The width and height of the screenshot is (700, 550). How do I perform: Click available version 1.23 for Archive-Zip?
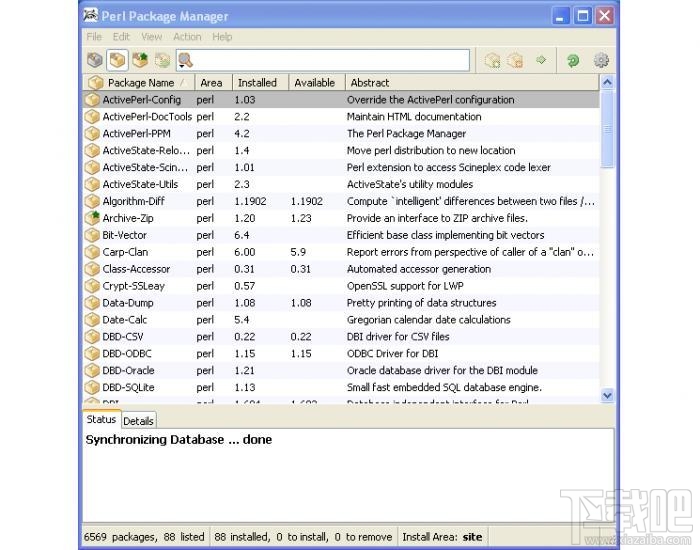click(x=301, y=218)
